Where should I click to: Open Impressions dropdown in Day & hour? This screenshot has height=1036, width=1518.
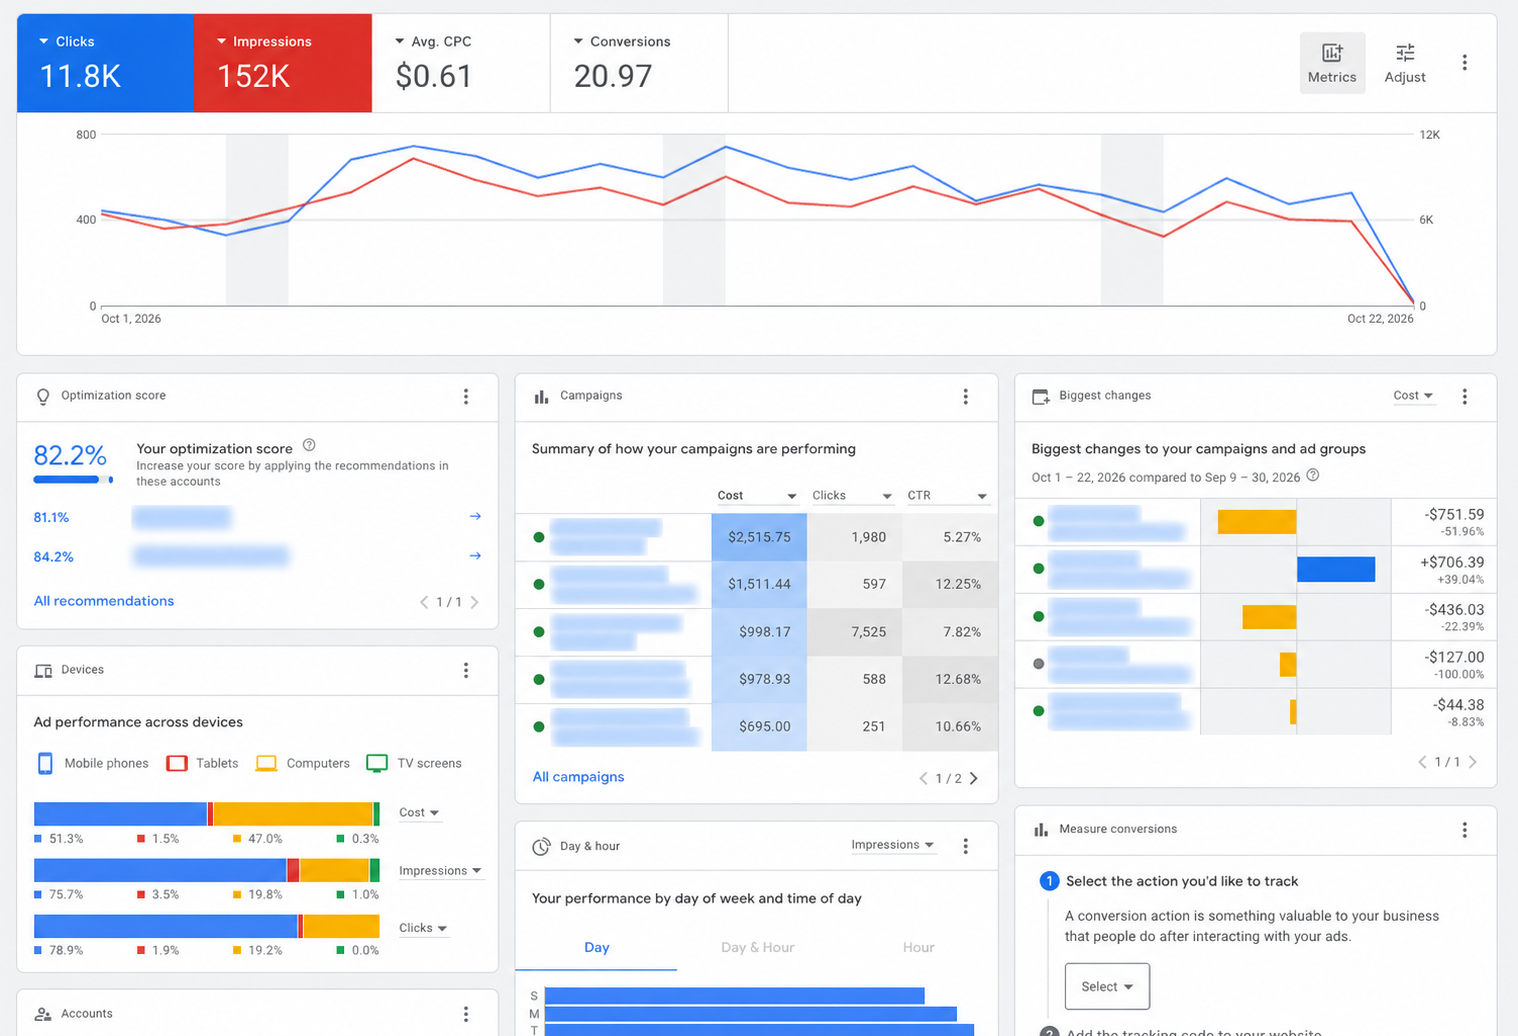[893, 845]
